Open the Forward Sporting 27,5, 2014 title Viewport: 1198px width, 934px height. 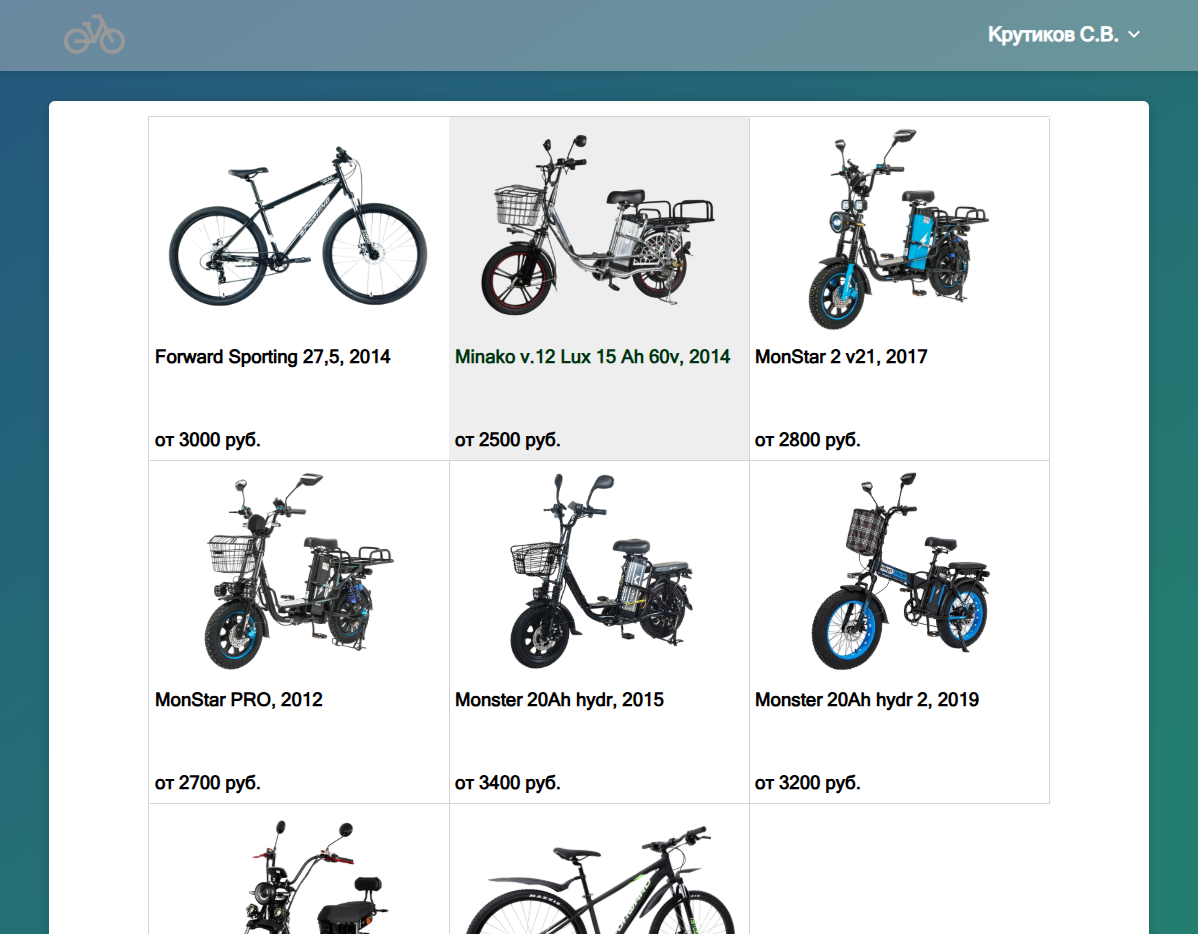(x=272, y=357)
